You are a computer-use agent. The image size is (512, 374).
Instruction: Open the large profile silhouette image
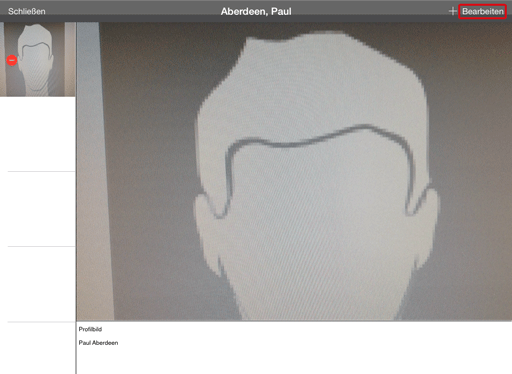[x=294, y=171]
